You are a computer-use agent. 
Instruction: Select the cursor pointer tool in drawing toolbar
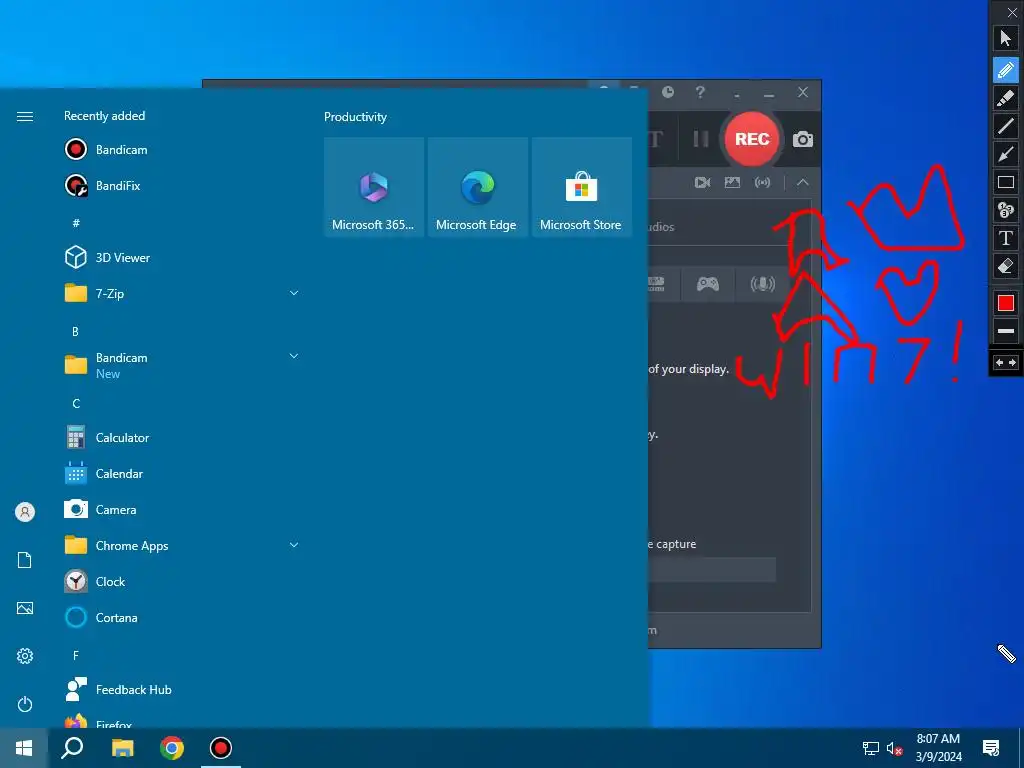(1006, 38)
